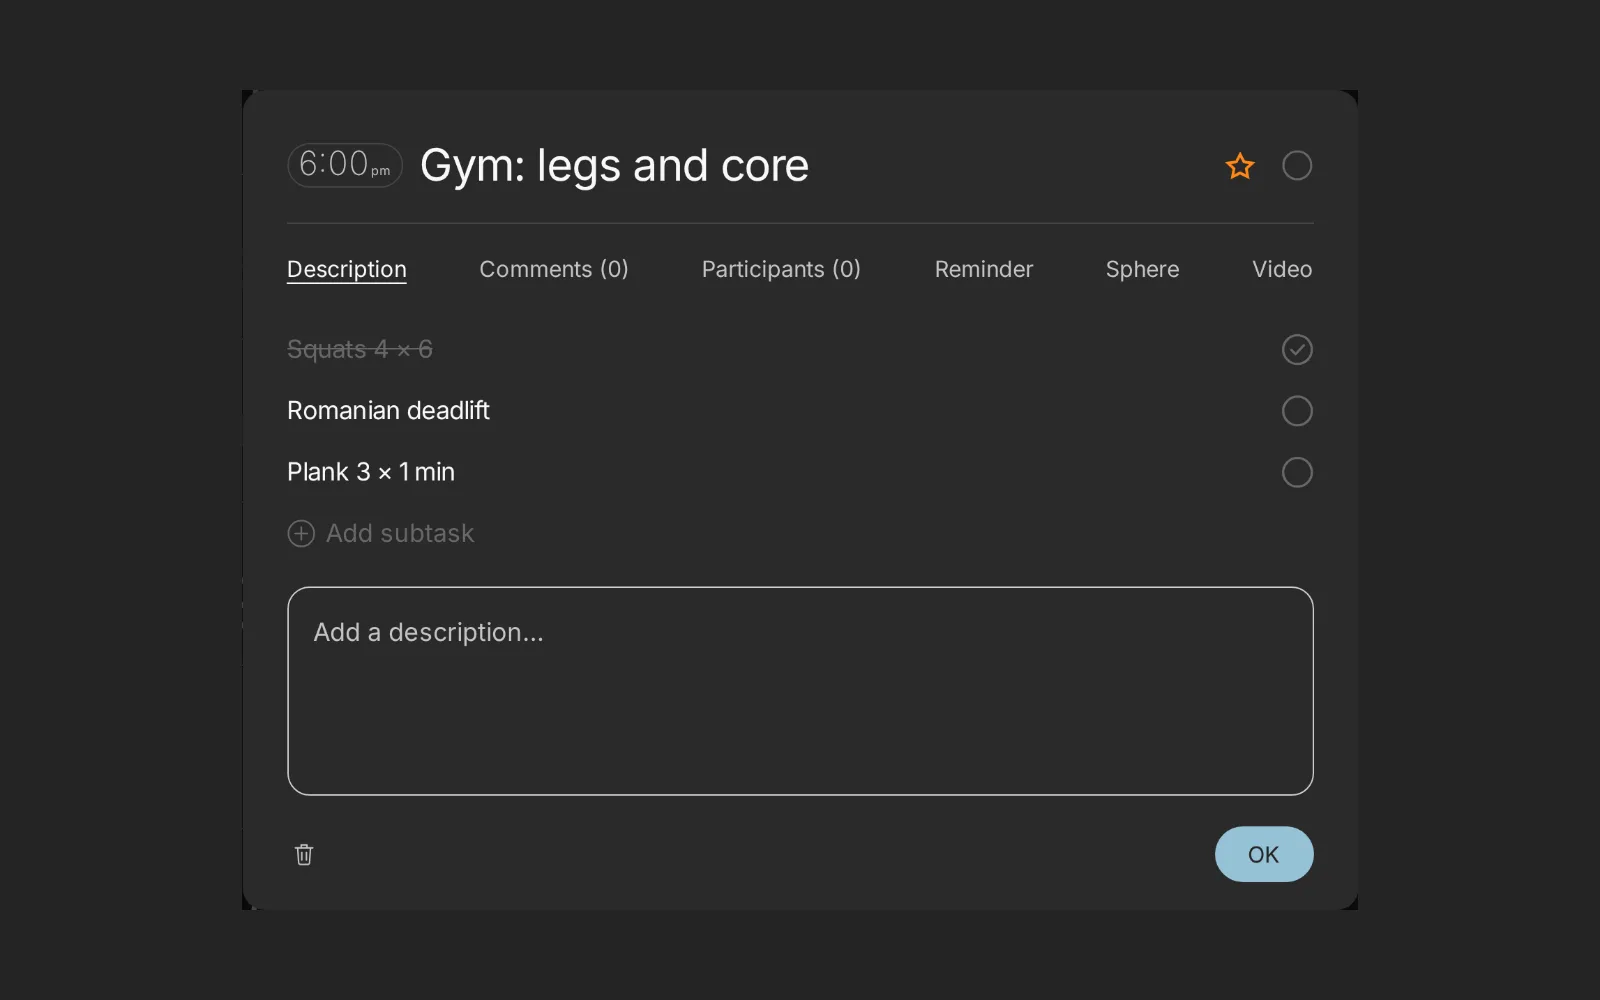This screenshot has height=1000, width=1600.
Task: Open the Video tab
Action: tap(1282, 269)
